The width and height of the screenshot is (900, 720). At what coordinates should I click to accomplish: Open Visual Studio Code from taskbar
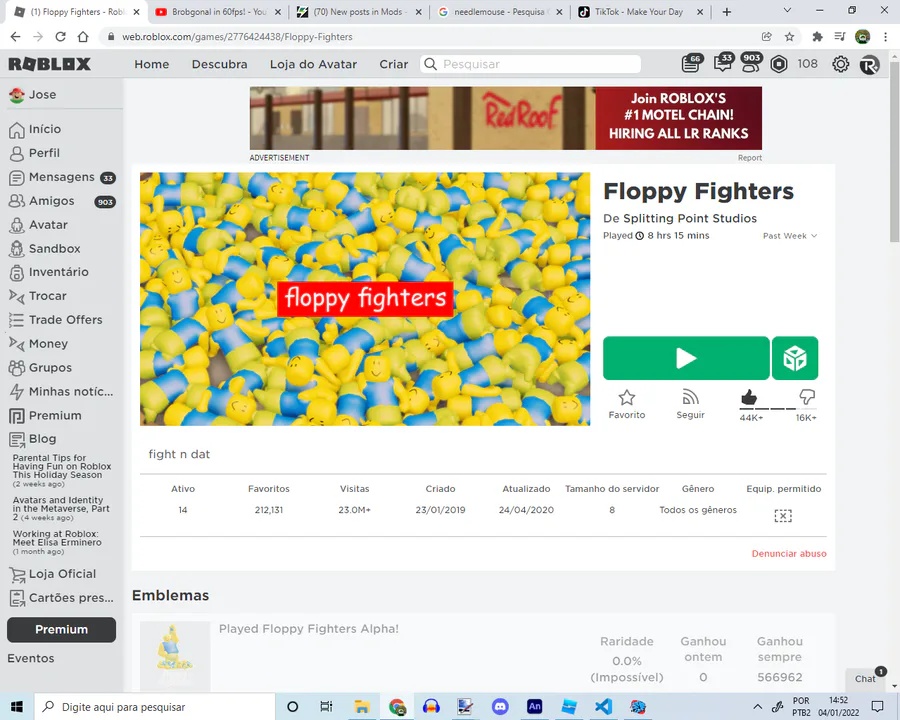pos(603,707)
